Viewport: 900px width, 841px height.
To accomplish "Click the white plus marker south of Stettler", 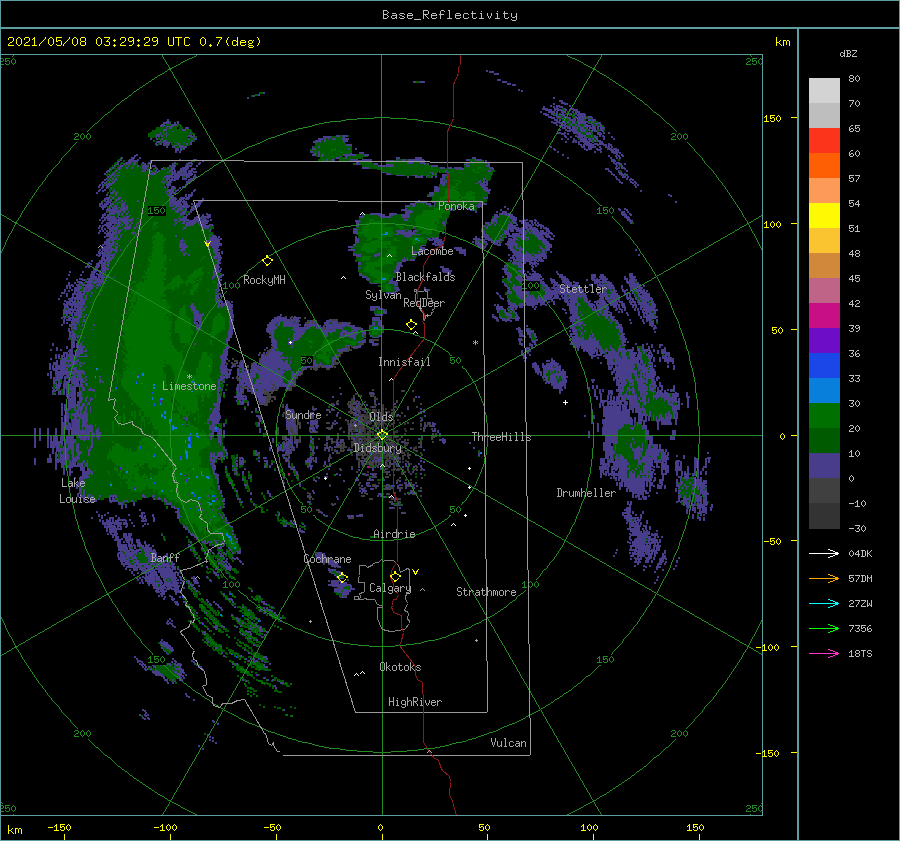I will (x=565, y=402).
